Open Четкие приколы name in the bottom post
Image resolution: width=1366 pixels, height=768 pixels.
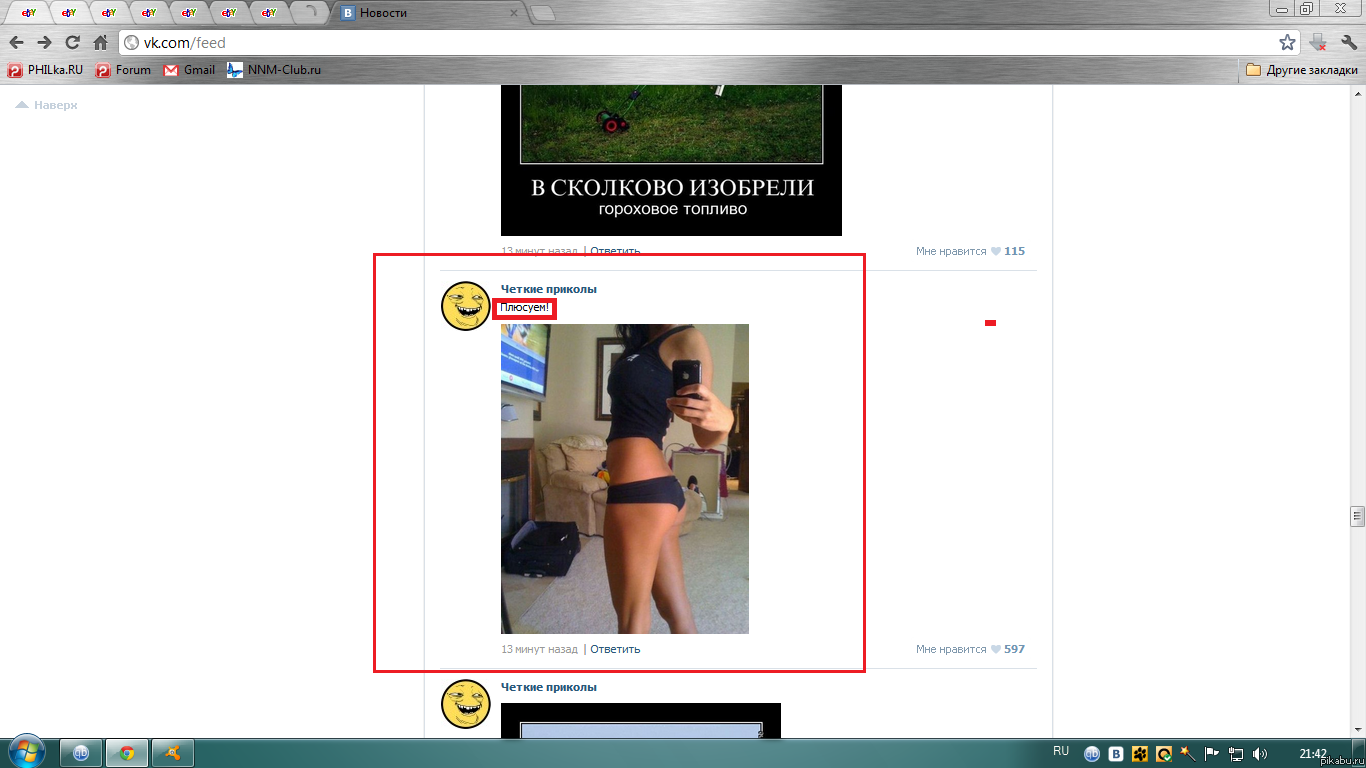pyautogui.click(x=548, y=687)
